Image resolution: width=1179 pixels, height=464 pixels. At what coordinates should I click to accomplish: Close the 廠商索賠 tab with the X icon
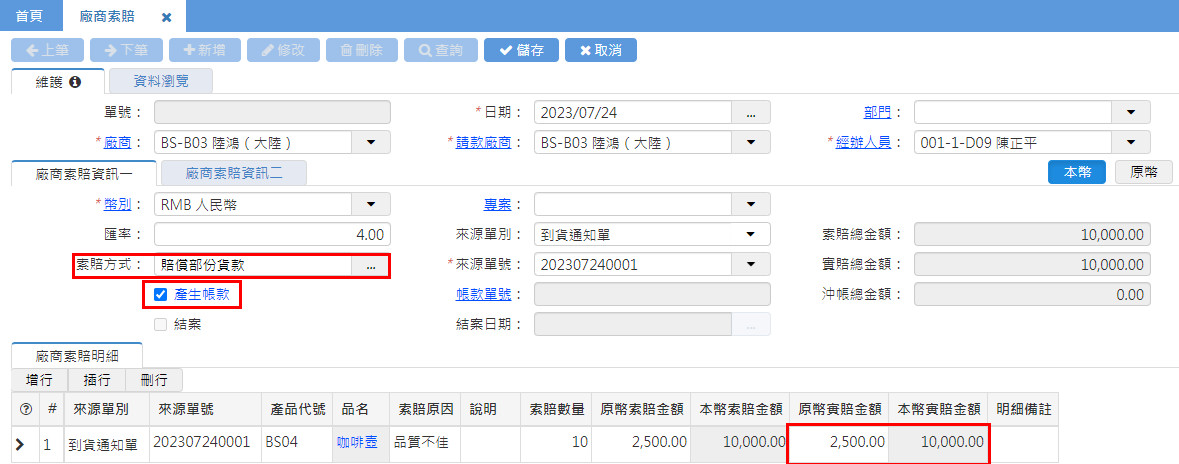pyautogui.click(x=167, y=17)
